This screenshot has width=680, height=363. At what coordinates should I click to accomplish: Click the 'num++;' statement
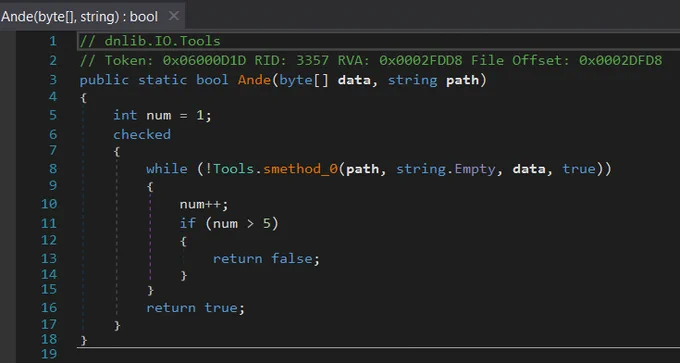[204, 204]
